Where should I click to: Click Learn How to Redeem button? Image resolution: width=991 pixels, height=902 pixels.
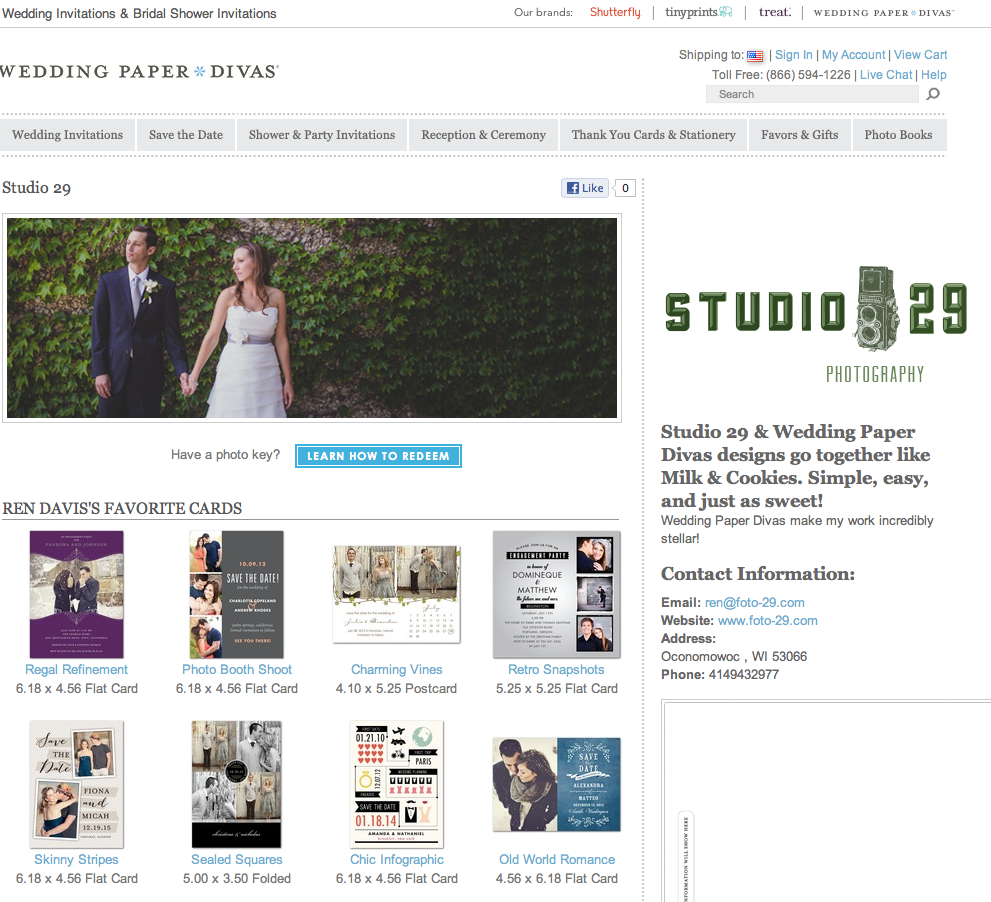click(x=378, y=456)
